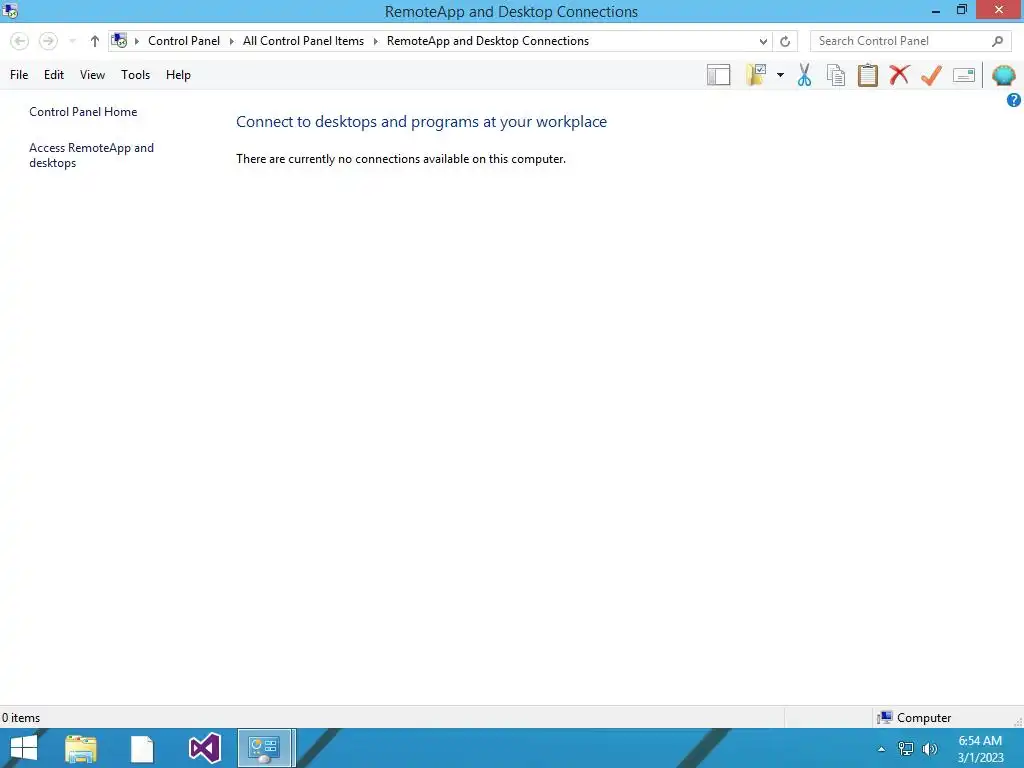
Task: Select RemoteApp and Desktop Connections breadcrumb
Action: click(488, 40)
